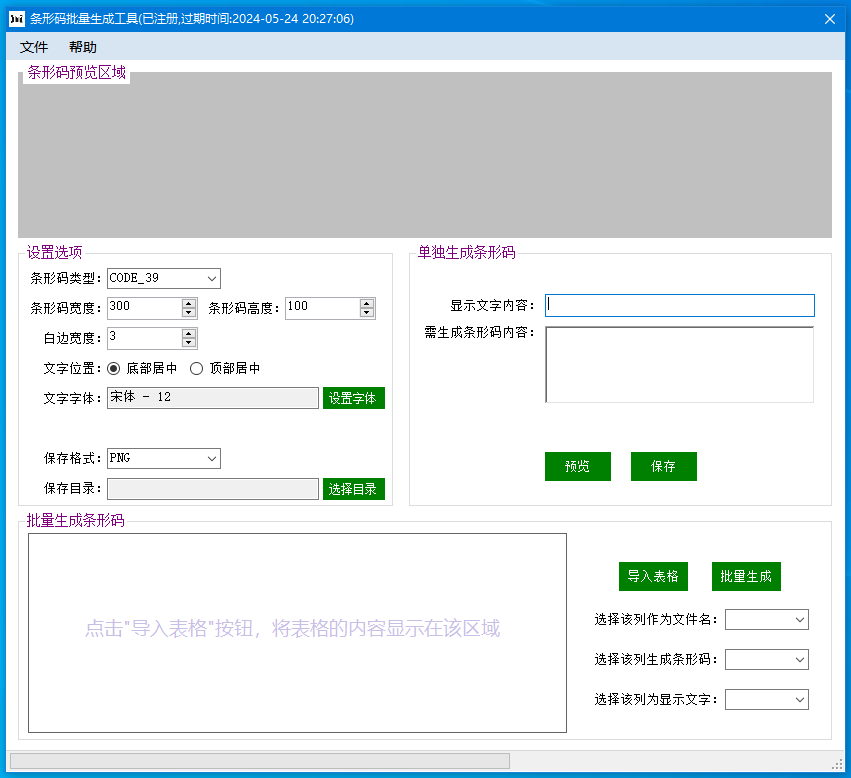Open the 帮助 menu
Image resolution: width=851 pixels, height=778 pixels.
pyautogui.click(x=82, y=47)
